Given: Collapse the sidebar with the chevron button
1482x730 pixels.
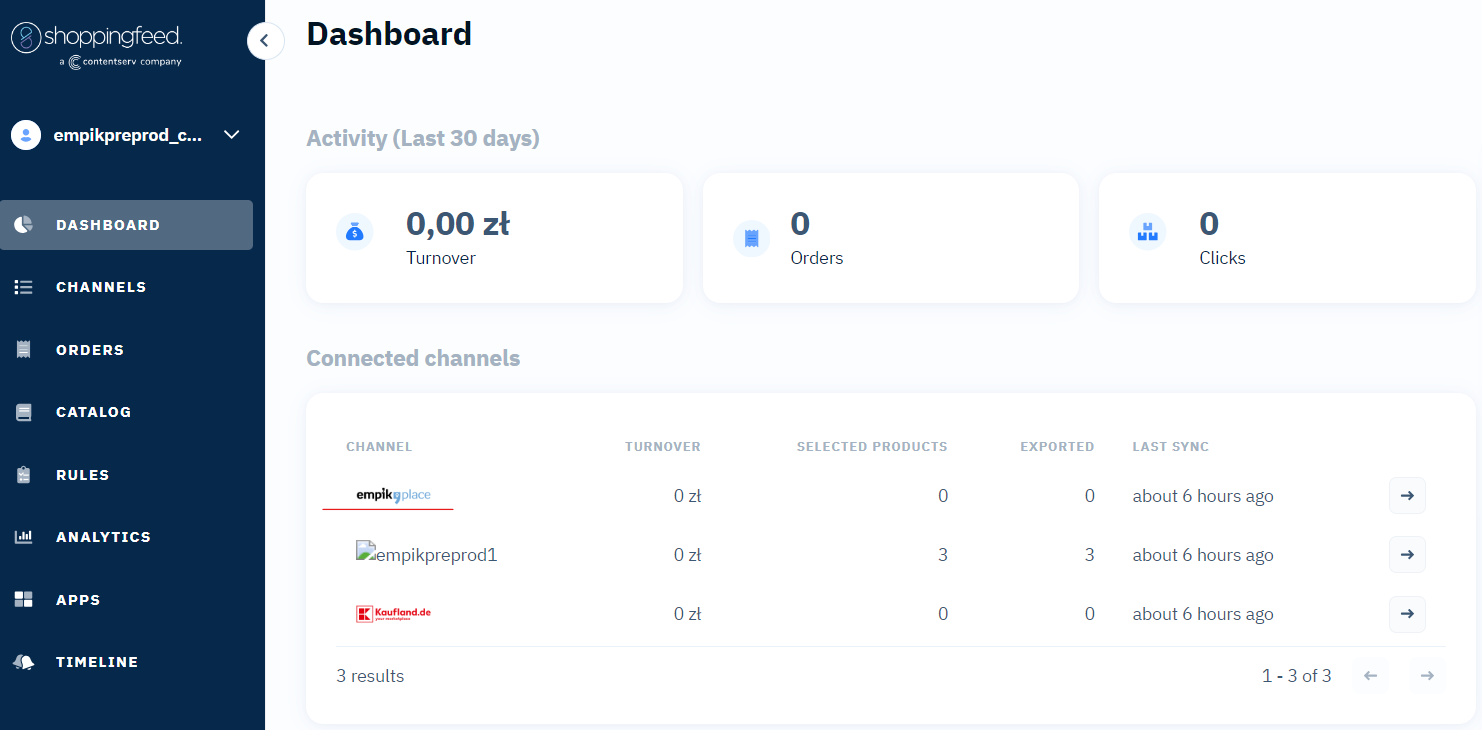Looking at the screenshot, I should pyautogui.click(x=265, y=41).
